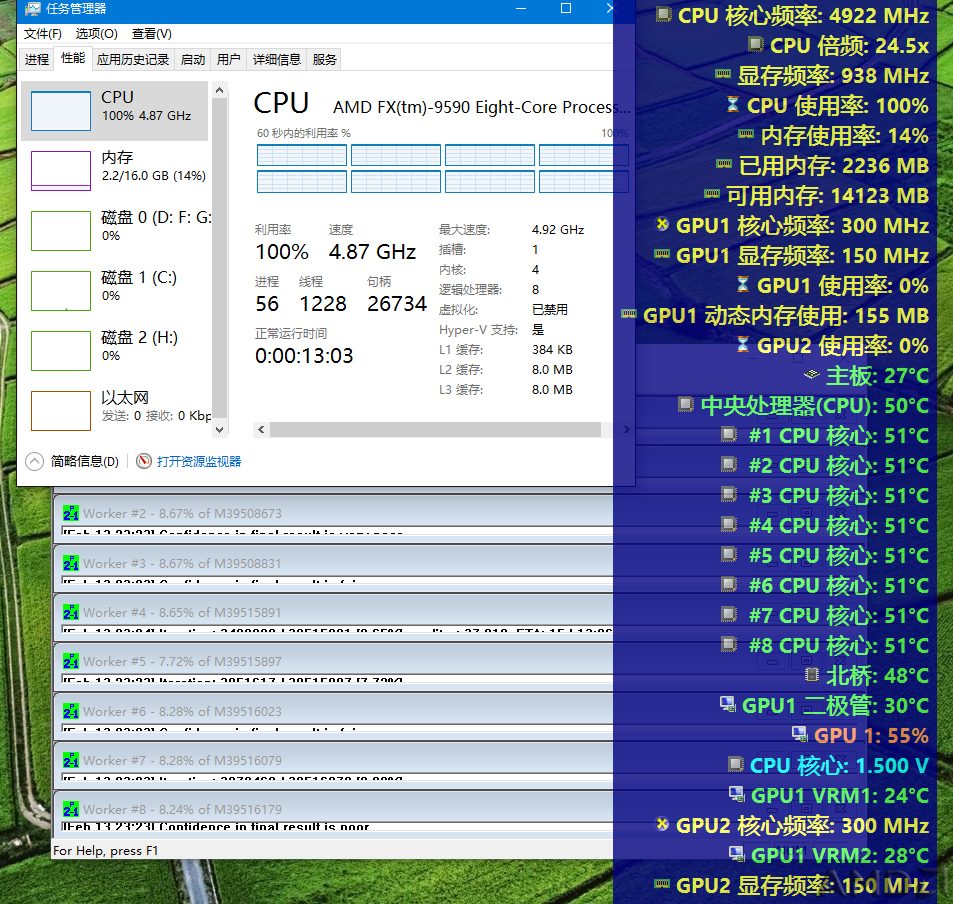953x904 pixels.
Task: Click the resource monitor icon
Action: pos(144,462)
